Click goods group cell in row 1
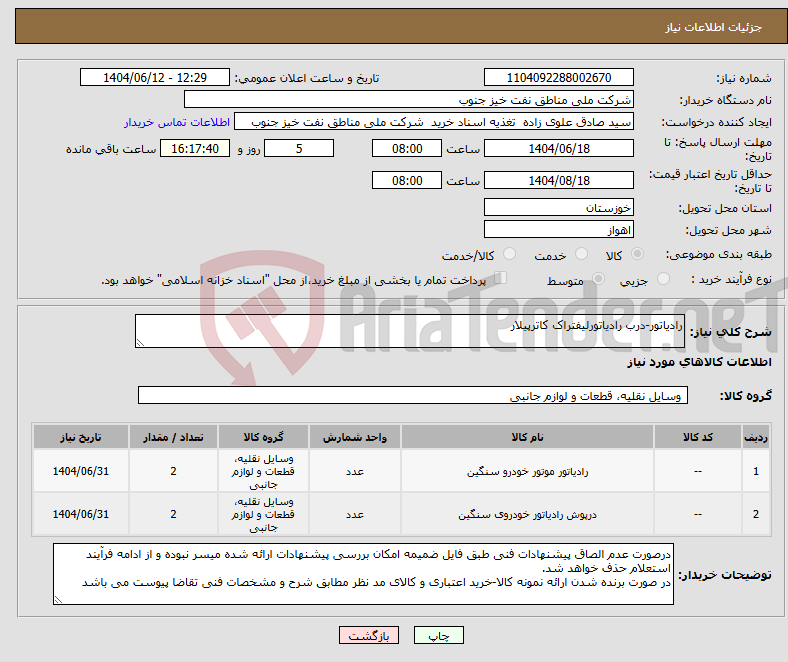 point(263,471)
